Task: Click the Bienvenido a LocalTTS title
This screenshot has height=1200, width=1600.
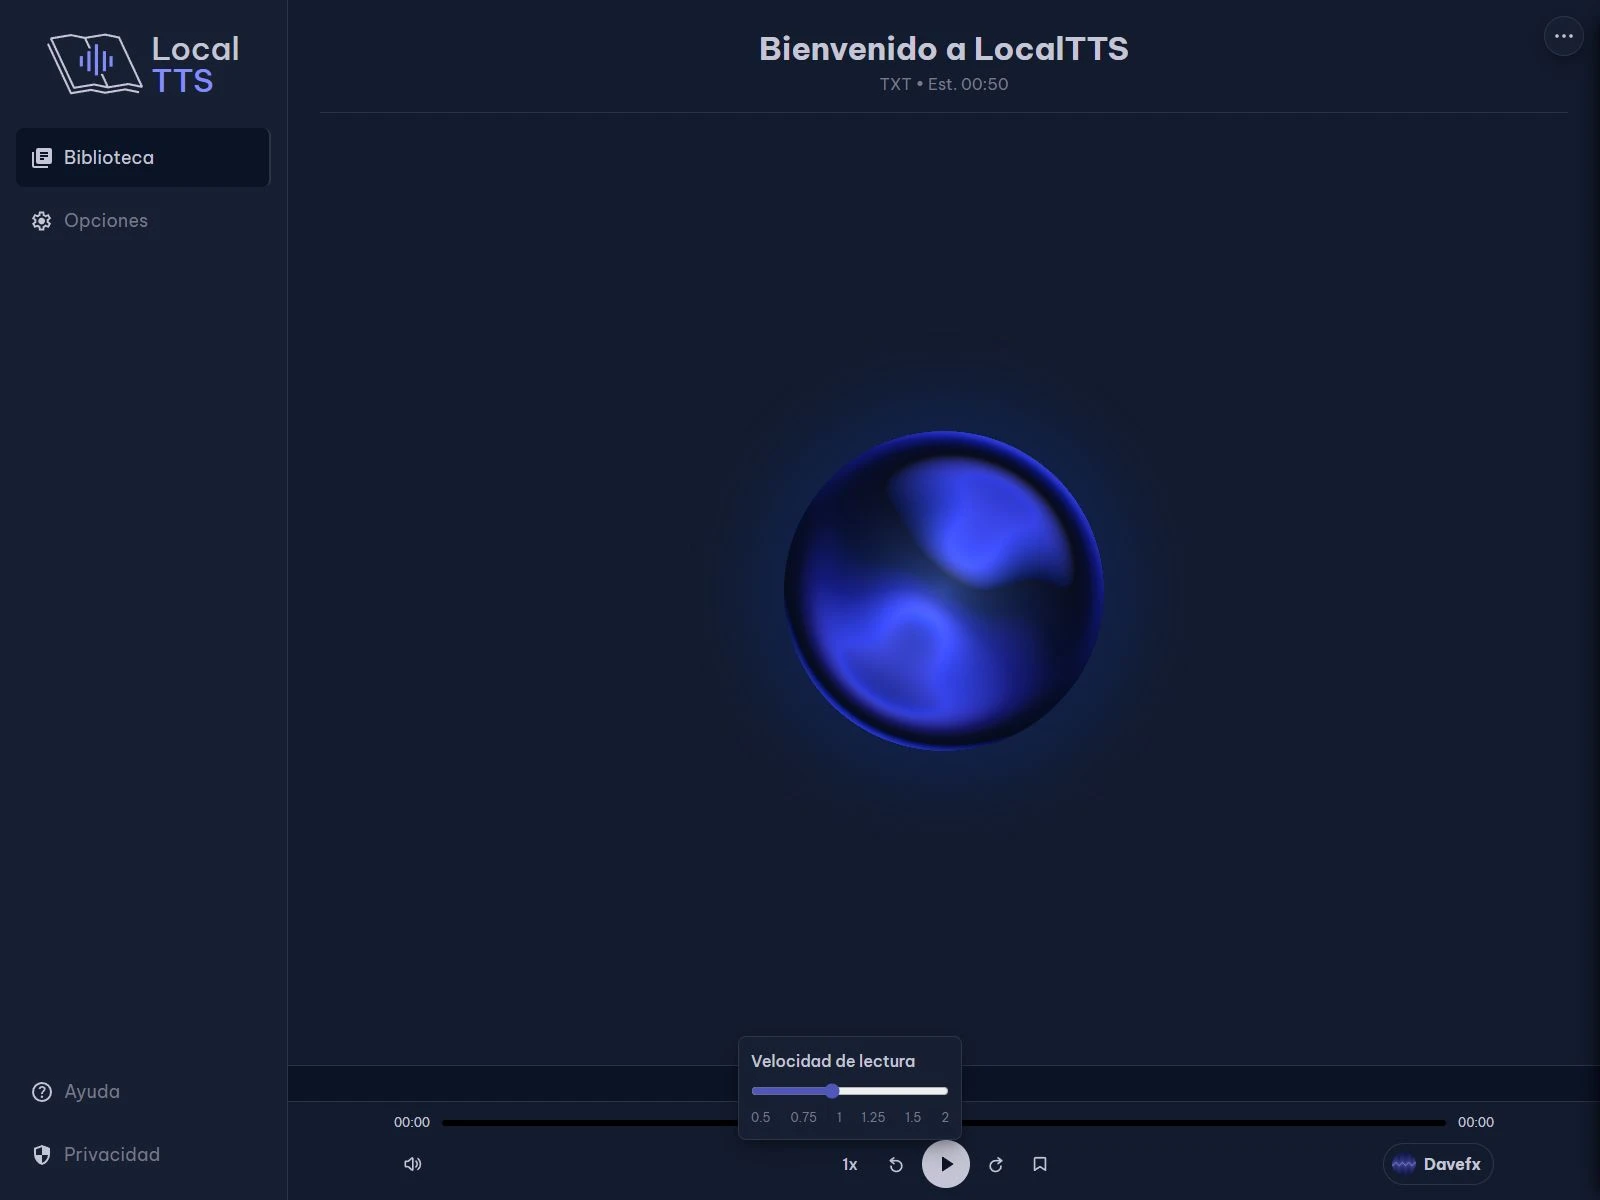Action: [944, 48]
